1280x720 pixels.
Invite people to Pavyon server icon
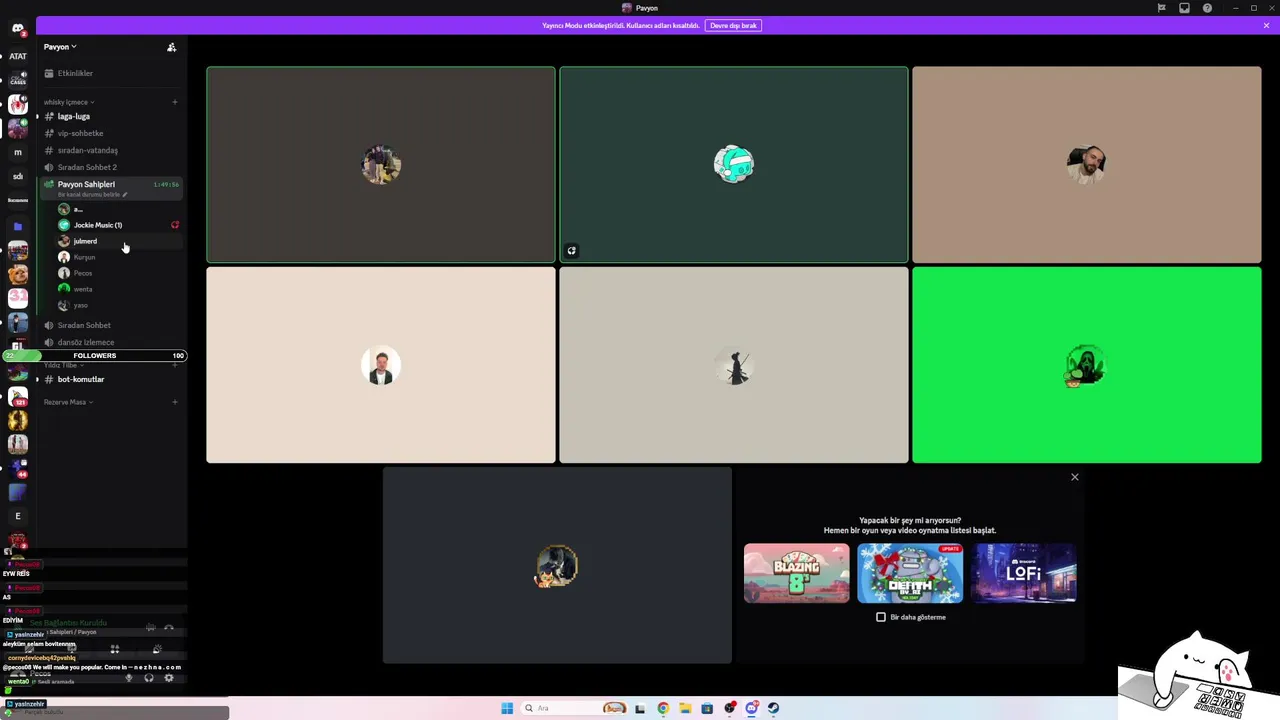click(171, 47)
